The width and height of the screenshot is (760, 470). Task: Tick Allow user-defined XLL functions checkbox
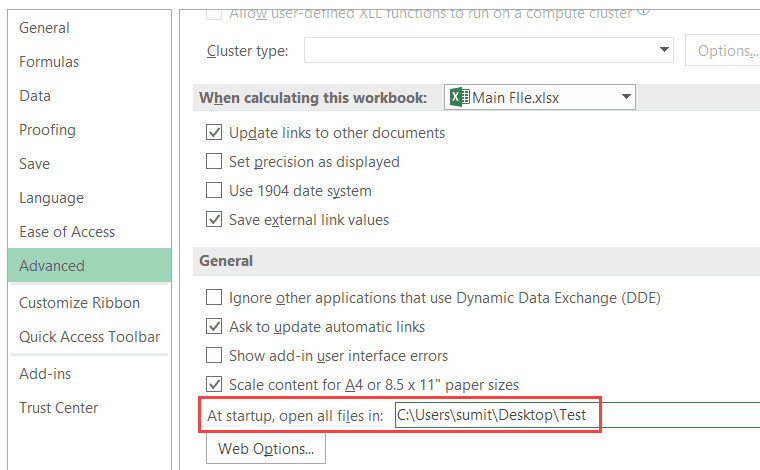point(214,13)
